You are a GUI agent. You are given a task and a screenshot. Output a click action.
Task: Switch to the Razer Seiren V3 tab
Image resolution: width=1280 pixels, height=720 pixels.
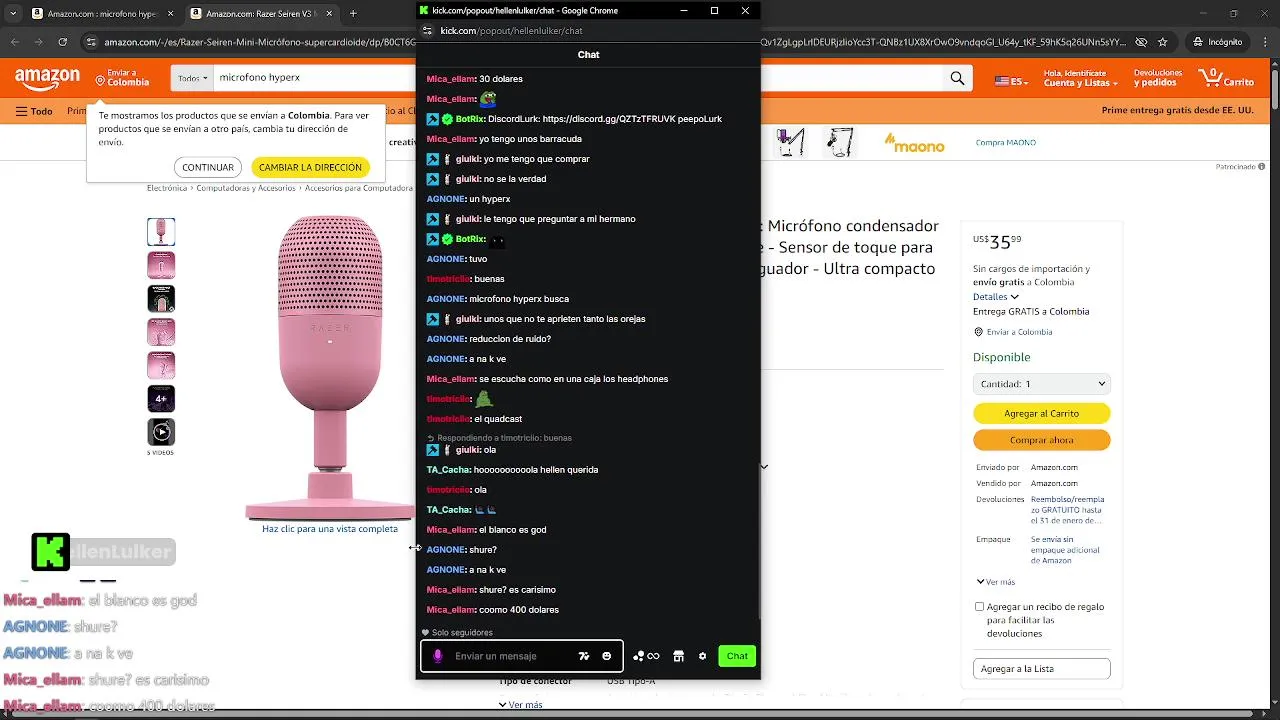point(262,14)
